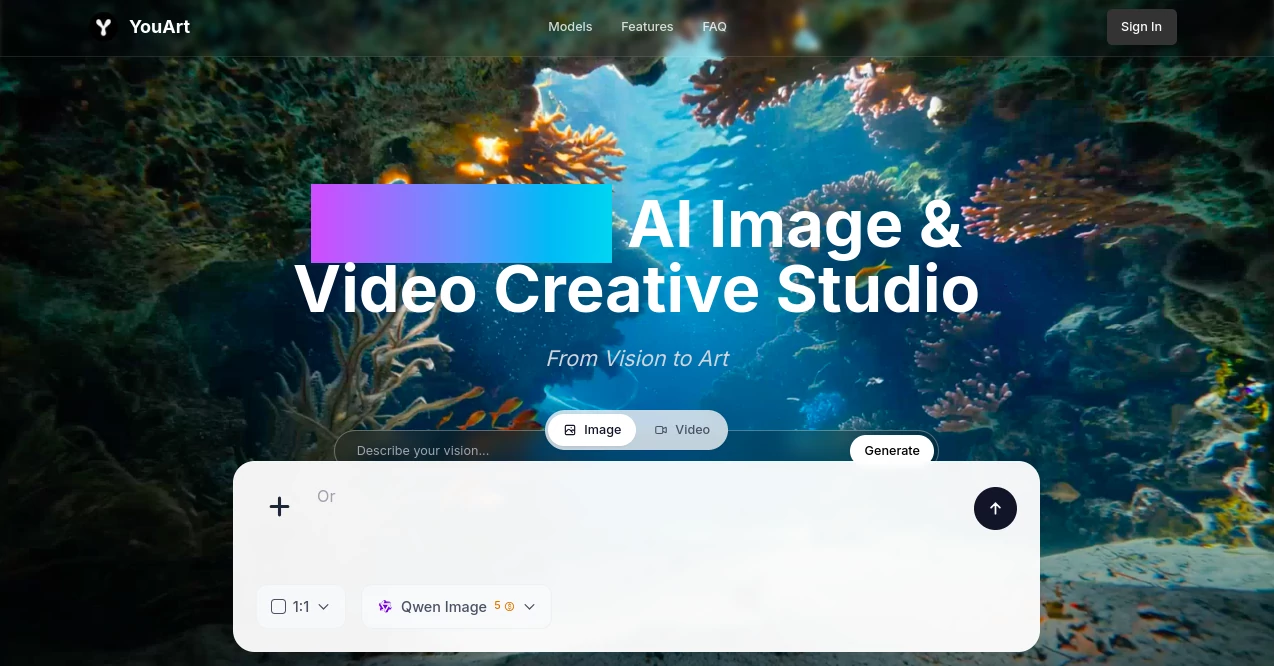1274x666 pixels.
Task: Click the Or upload prompt area
Action: click(x=326, y=496)
